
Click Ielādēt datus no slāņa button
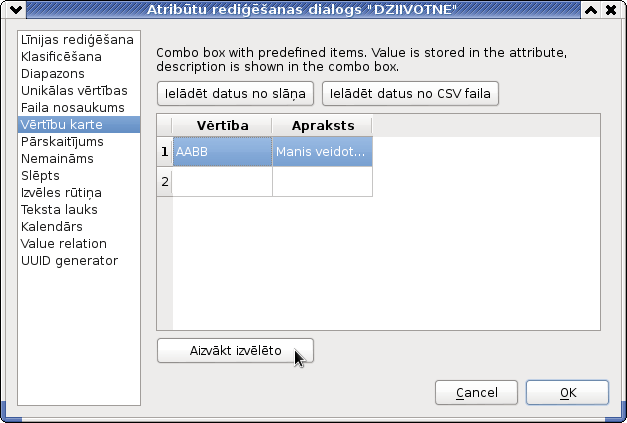click(235, 94)
